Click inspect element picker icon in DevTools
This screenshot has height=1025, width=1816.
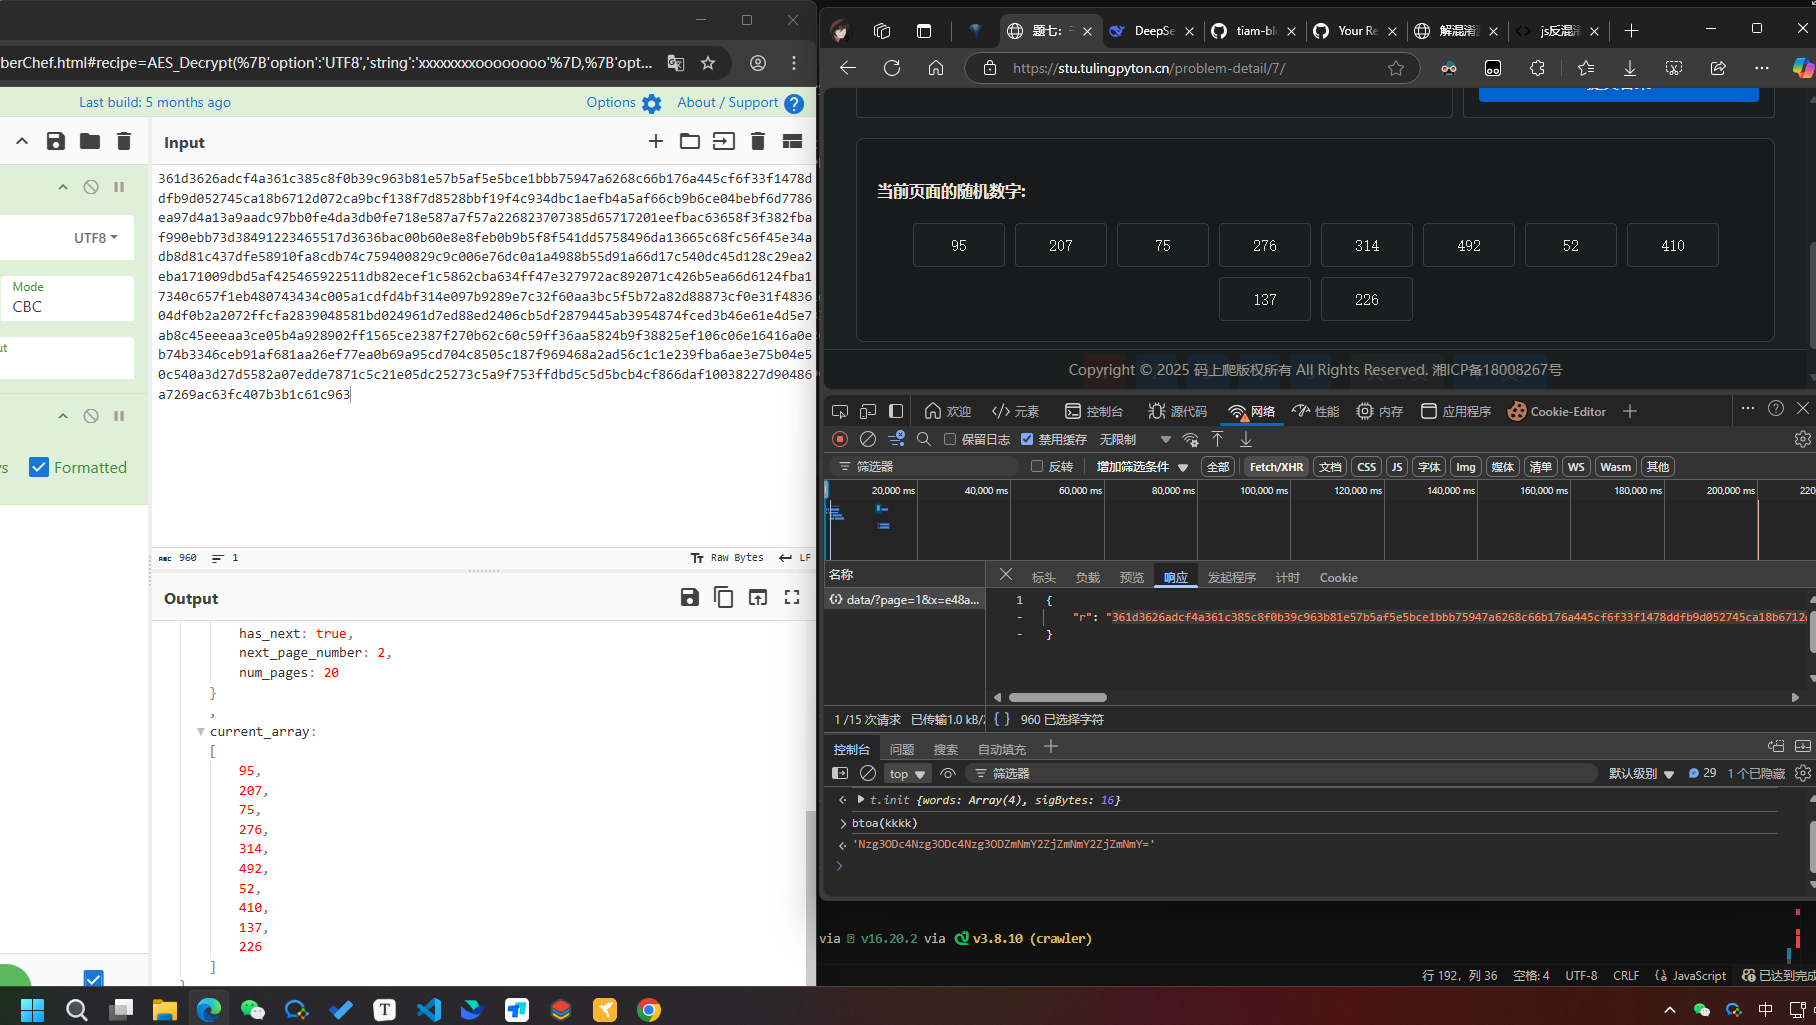[x=840, y=411]
